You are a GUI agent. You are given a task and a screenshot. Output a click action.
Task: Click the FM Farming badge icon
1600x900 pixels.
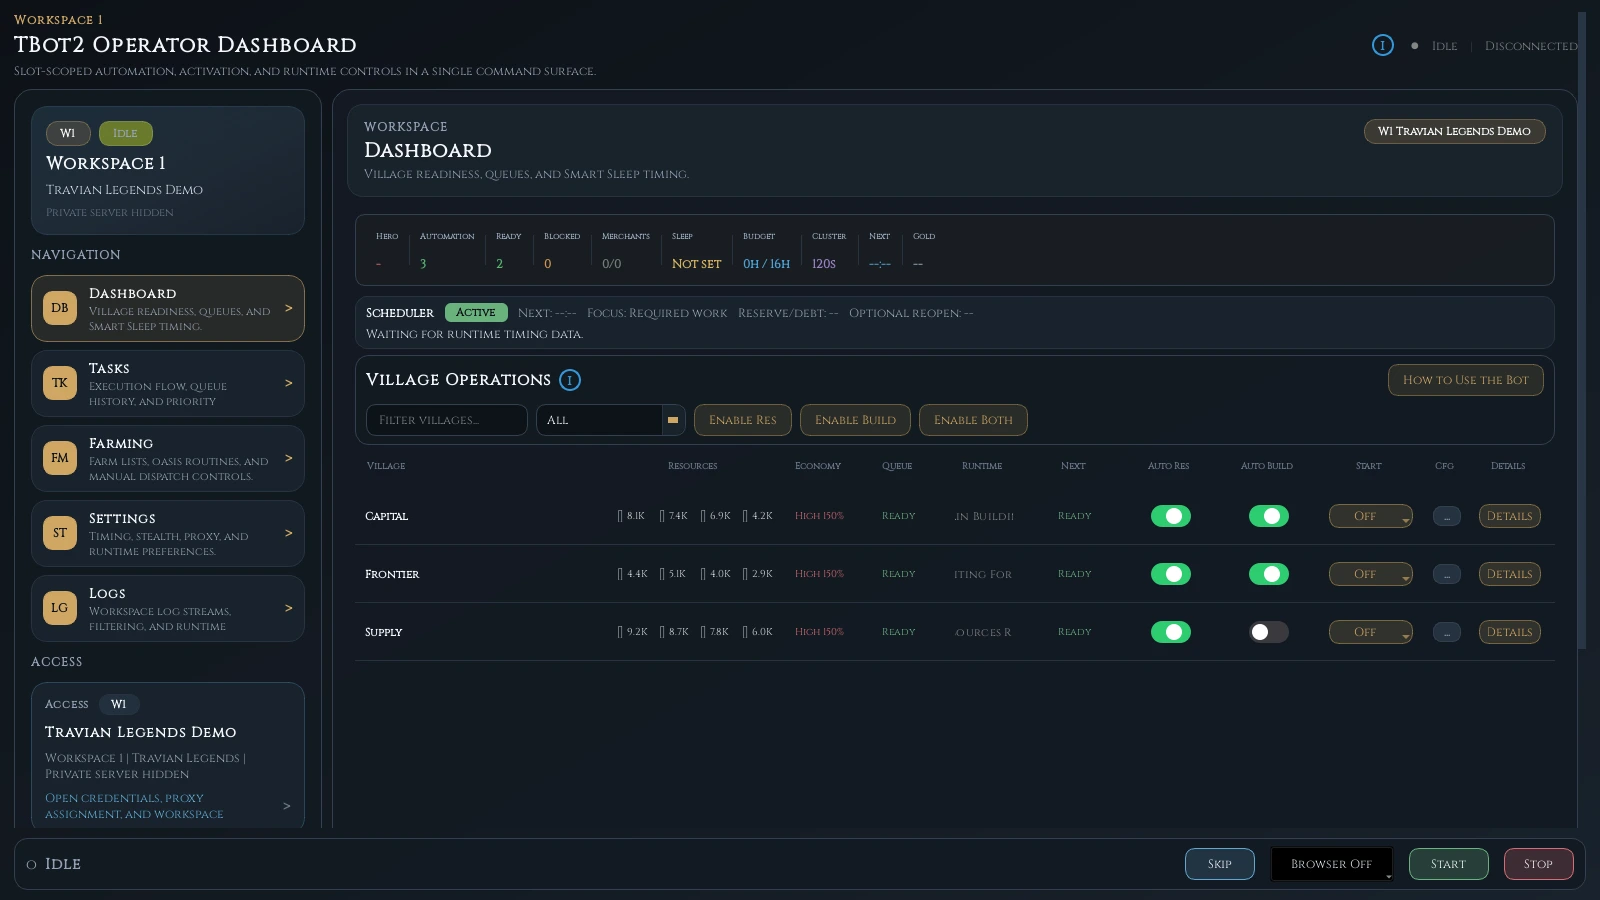click(60, 458)
